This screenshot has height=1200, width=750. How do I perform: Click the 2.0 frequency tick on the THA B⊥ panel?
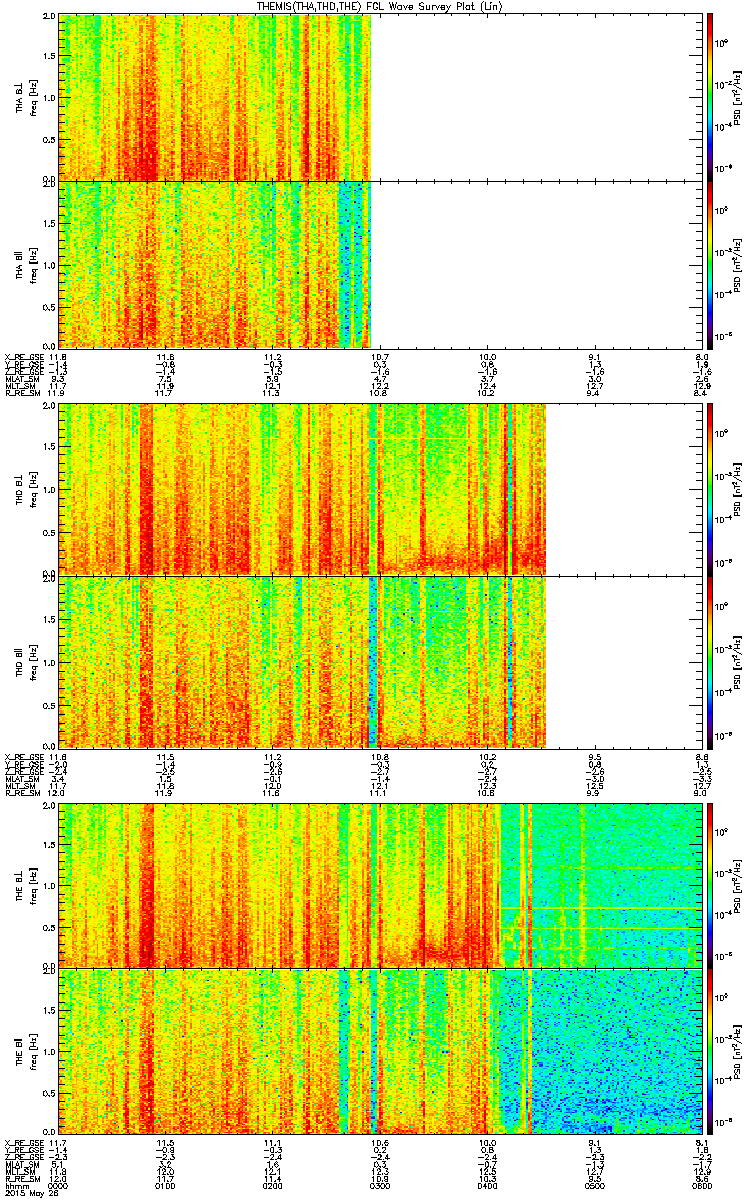point(50,18)
